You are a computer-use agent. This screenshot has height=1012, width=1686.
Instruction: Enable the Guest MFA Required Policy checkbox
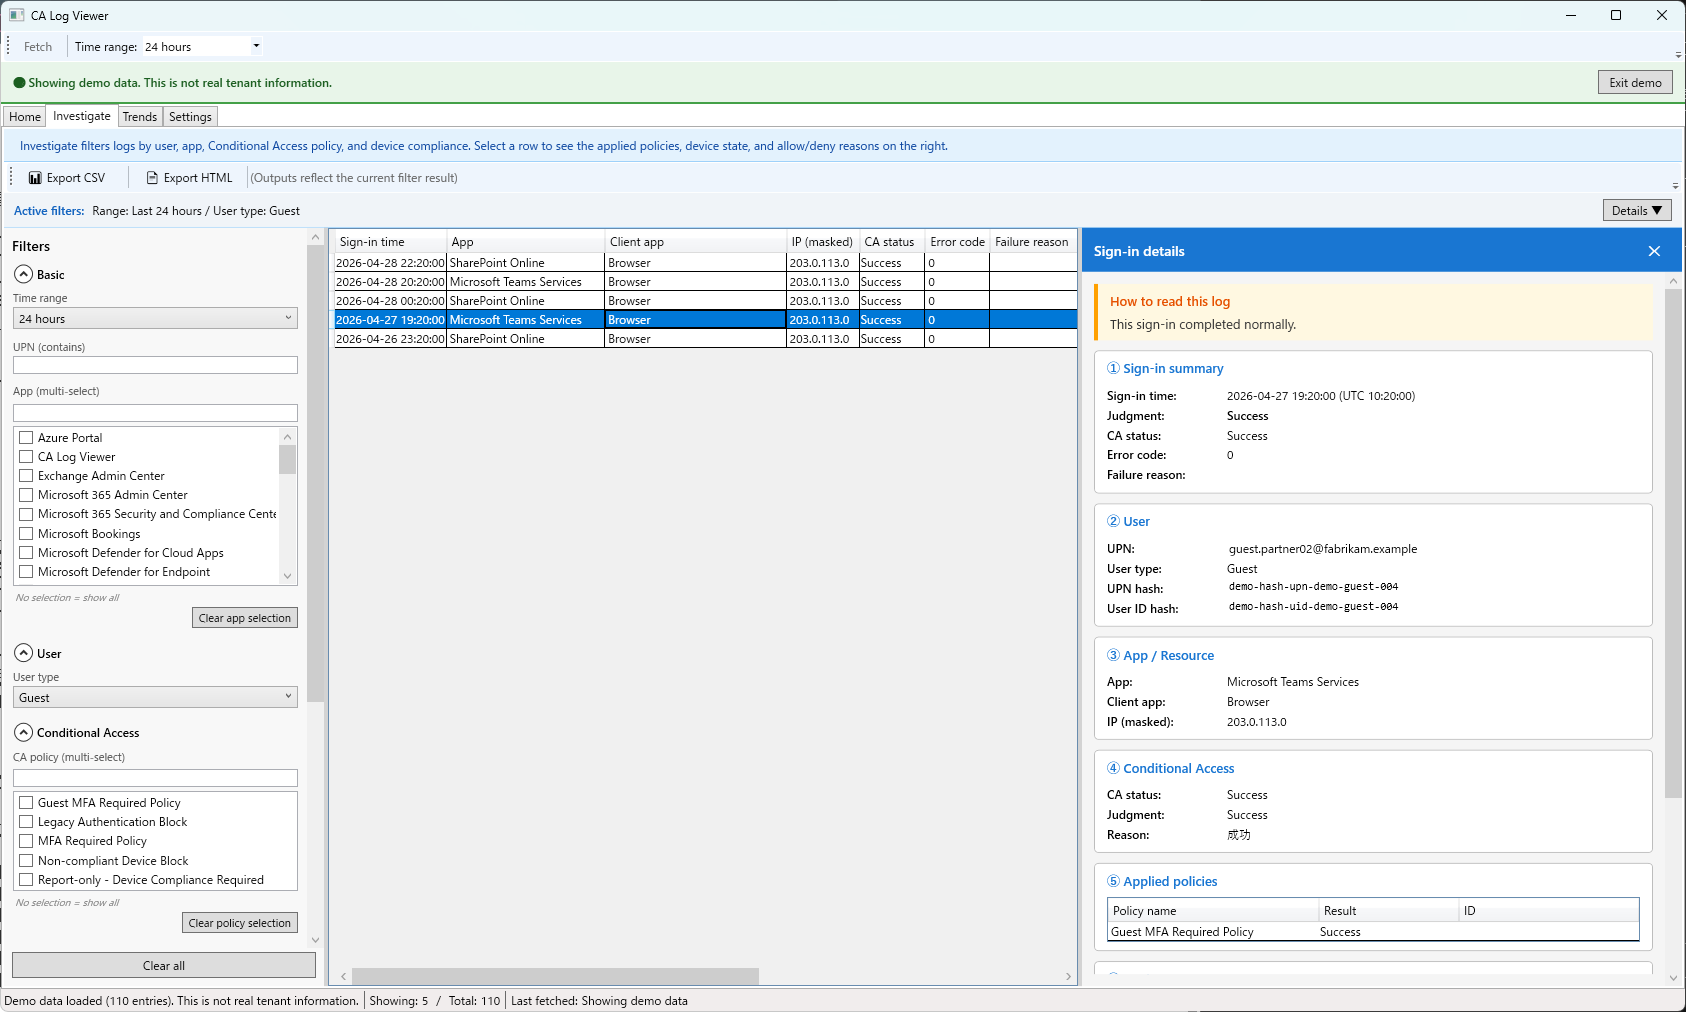26,802
